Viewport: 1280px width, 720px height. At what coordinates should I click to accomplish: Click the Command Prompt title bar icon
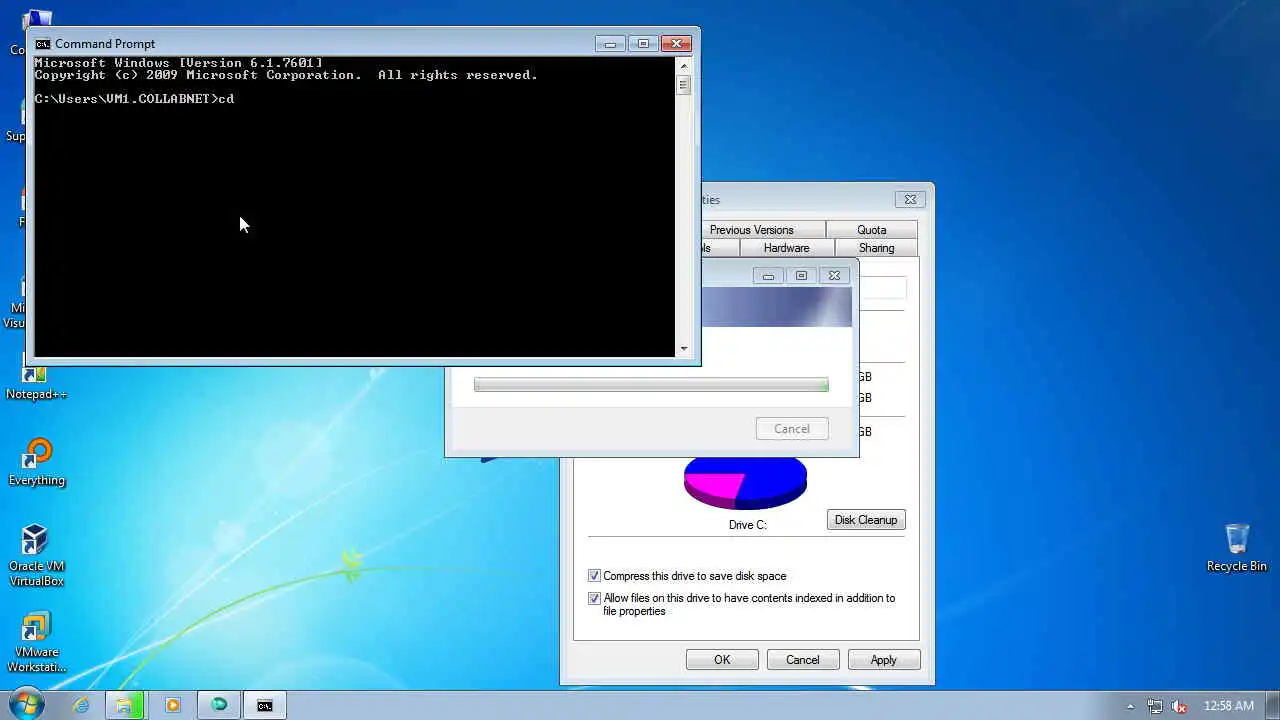click(43, 44)
